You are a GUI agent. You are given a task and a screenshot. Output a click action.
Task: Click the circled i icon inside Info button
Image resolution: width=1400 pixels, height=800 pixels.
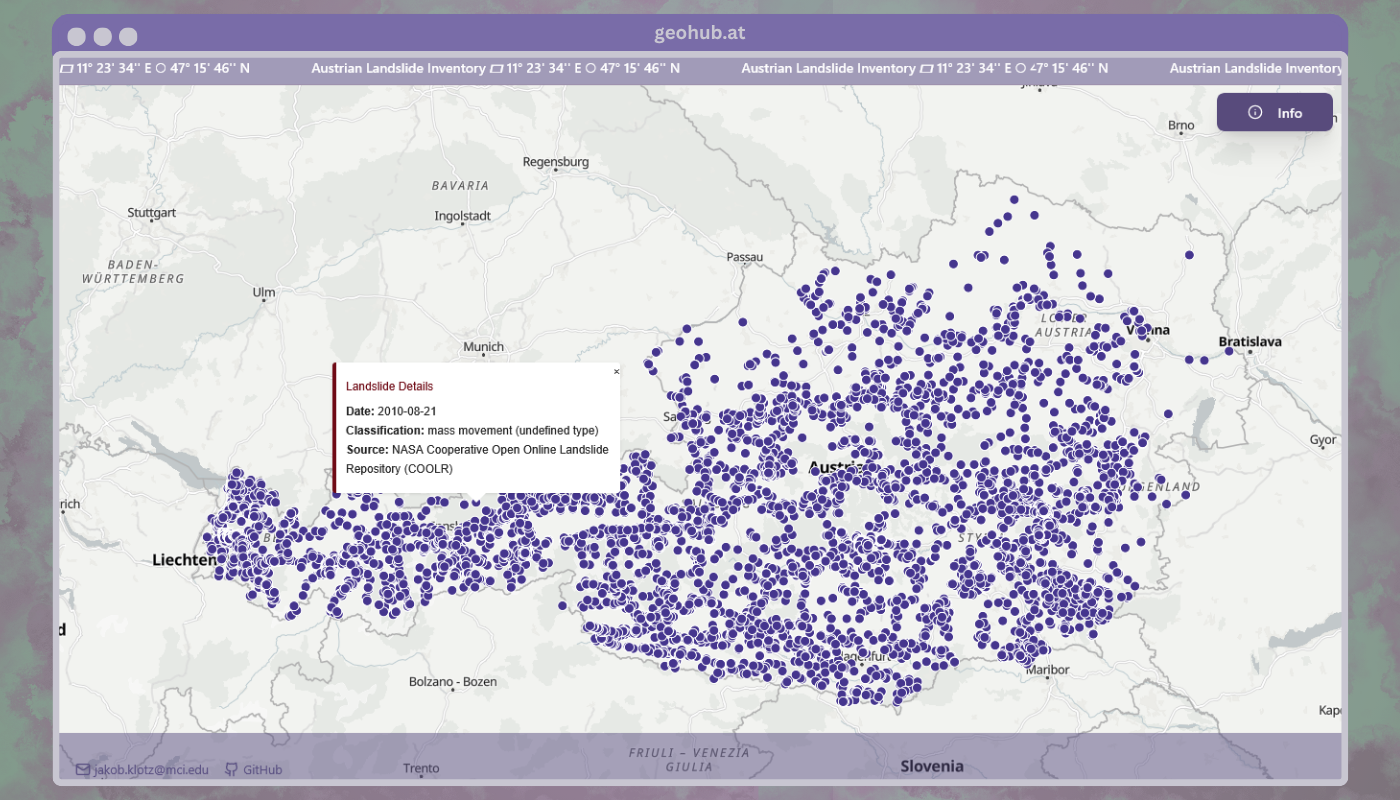[1255, 112]
